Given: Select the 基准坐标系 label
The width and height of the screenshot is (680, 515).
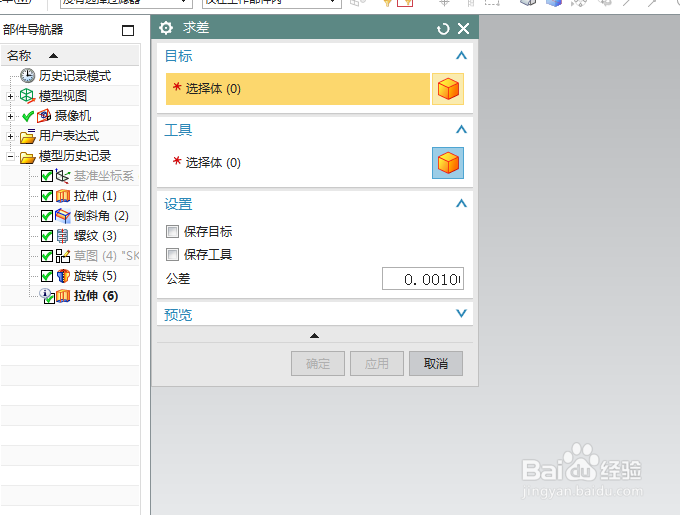Looking at the screenshot, I should point(104,176).
